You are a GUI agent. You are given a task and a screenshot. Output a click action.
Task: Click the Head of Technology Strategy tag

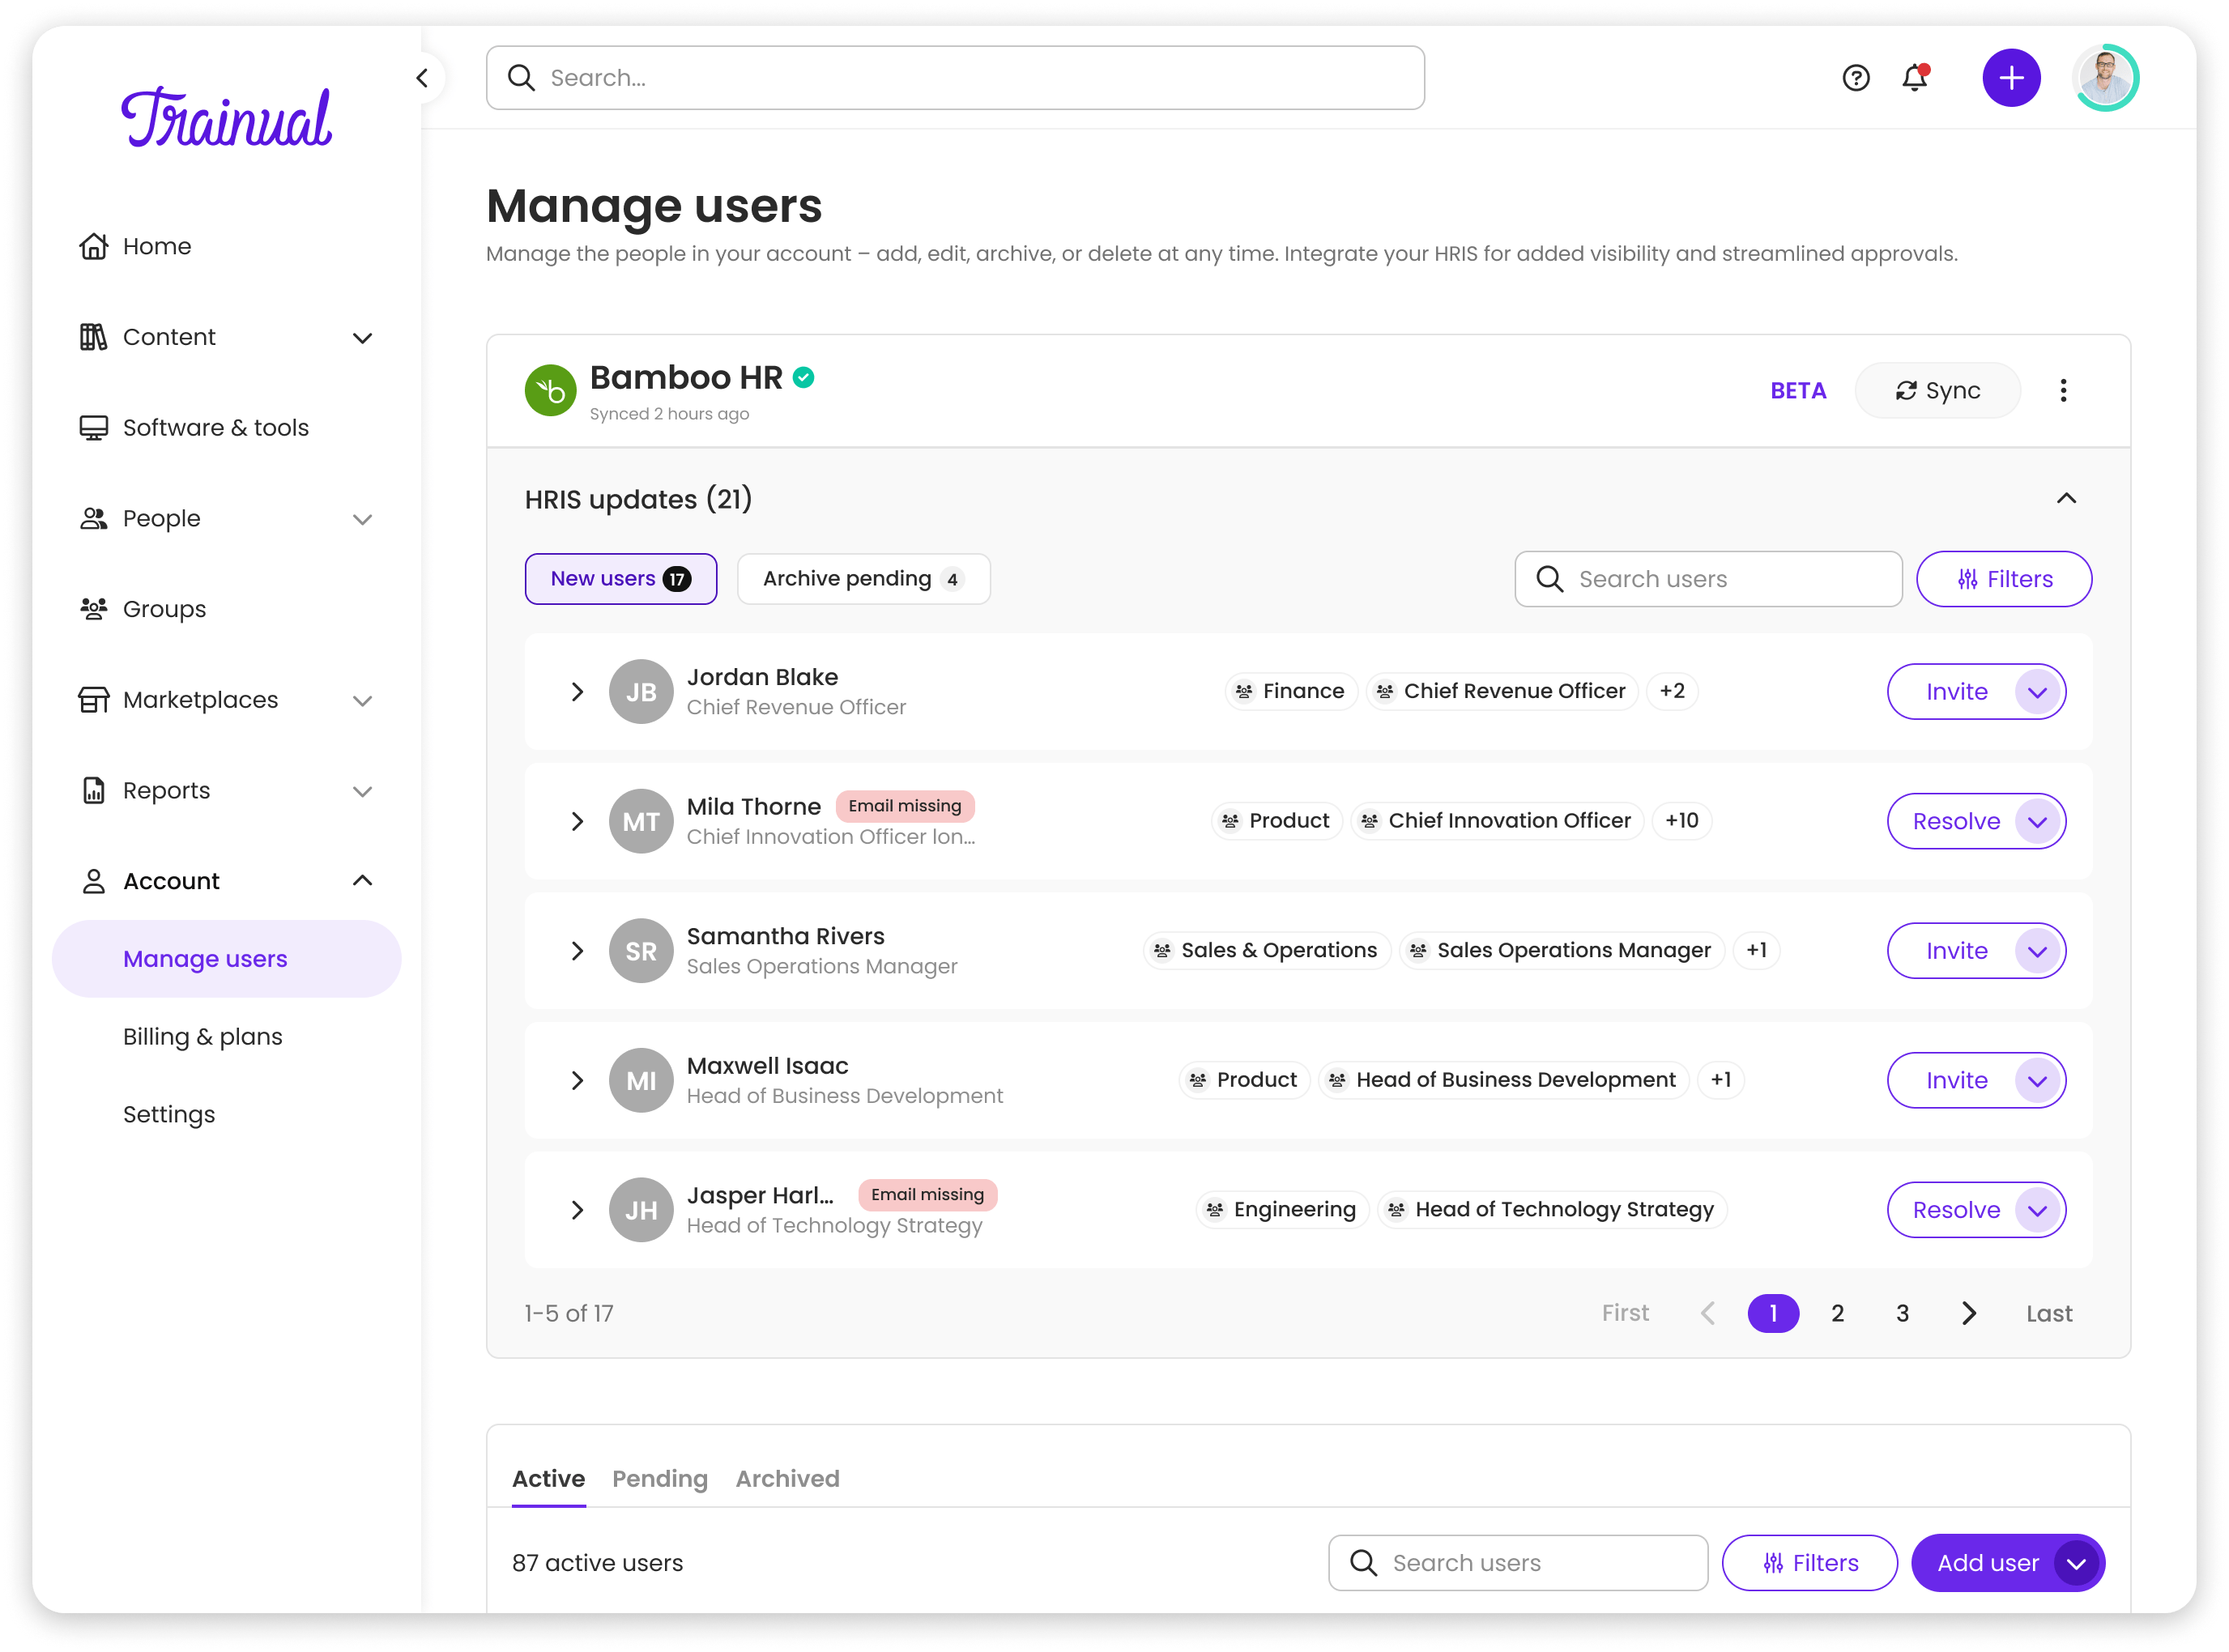click(x=1552, y=1209)
